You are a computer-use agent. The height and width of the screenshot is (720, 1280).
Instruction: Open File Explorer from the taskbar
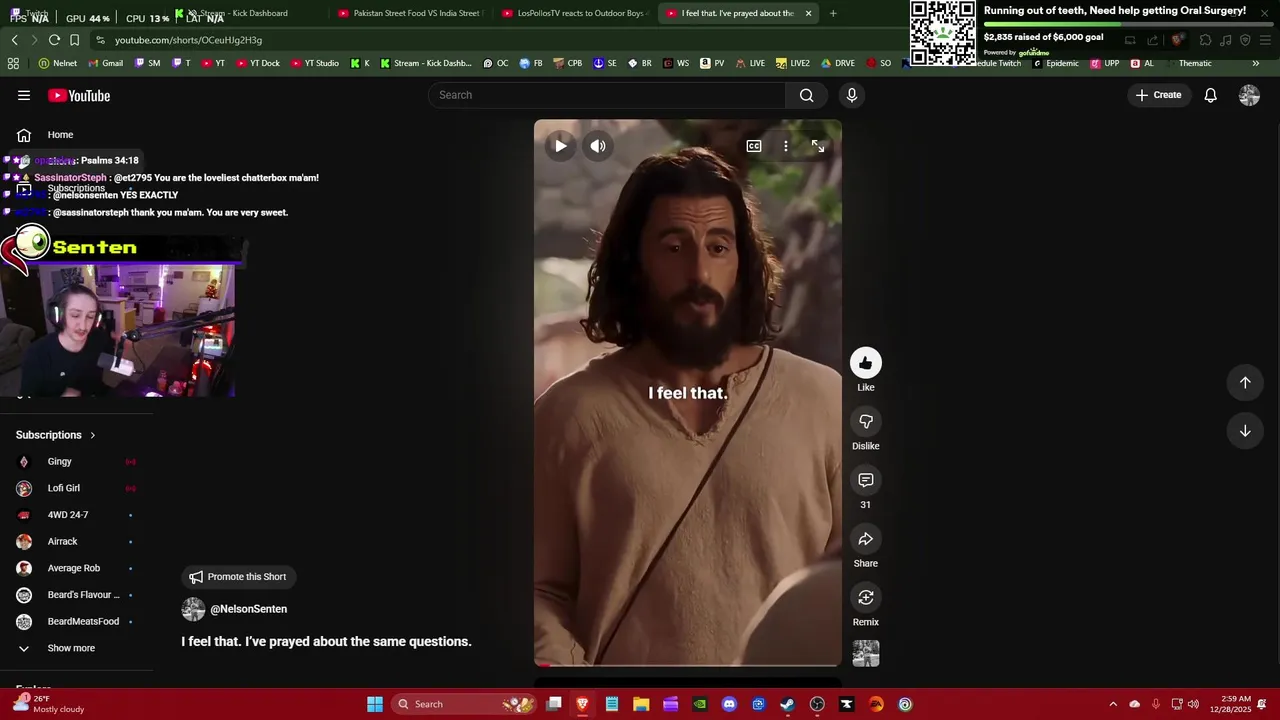tap(641, 704)
